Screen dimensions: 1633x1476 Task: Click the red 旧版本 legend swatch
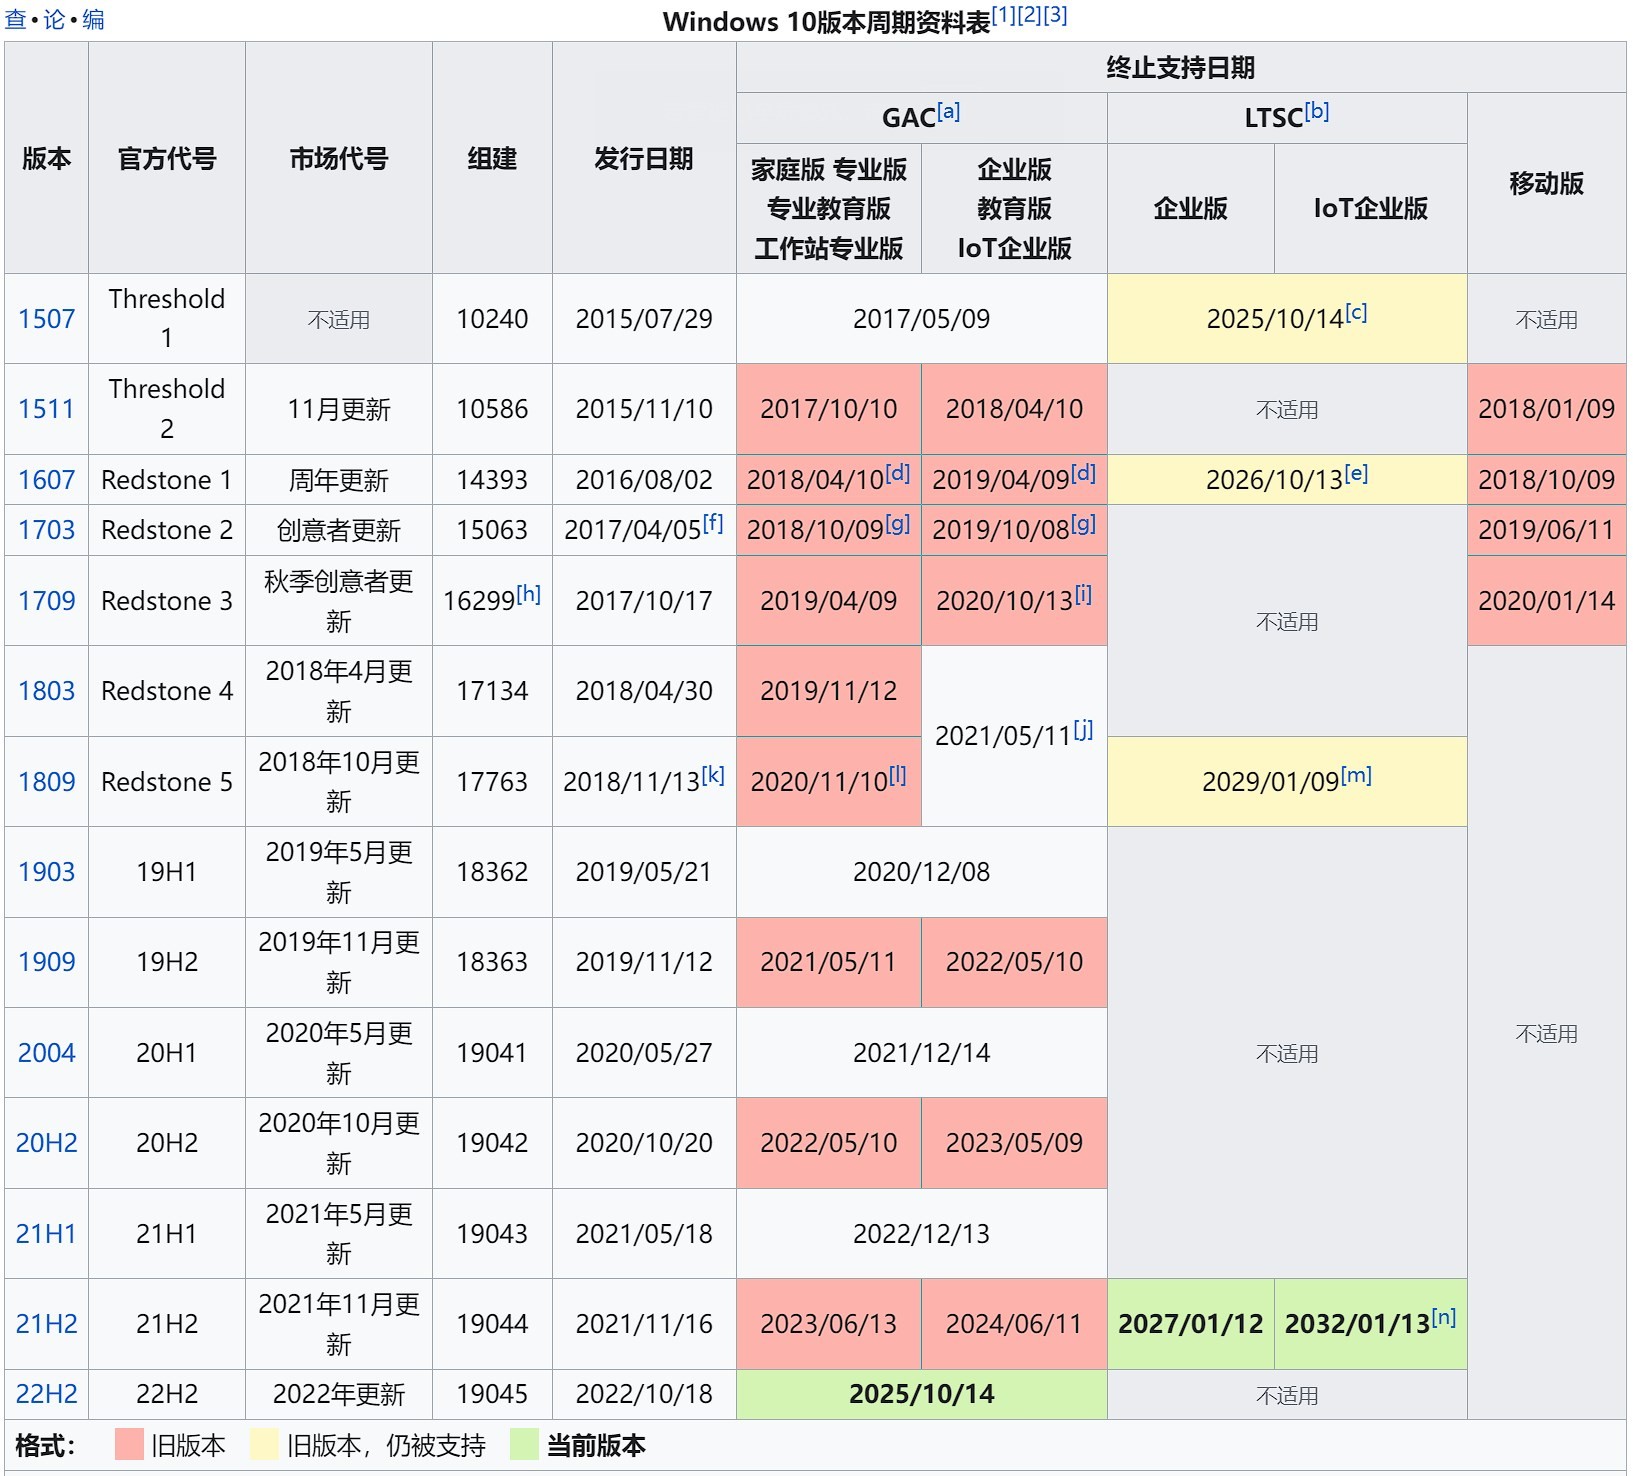coord(129,1445)
